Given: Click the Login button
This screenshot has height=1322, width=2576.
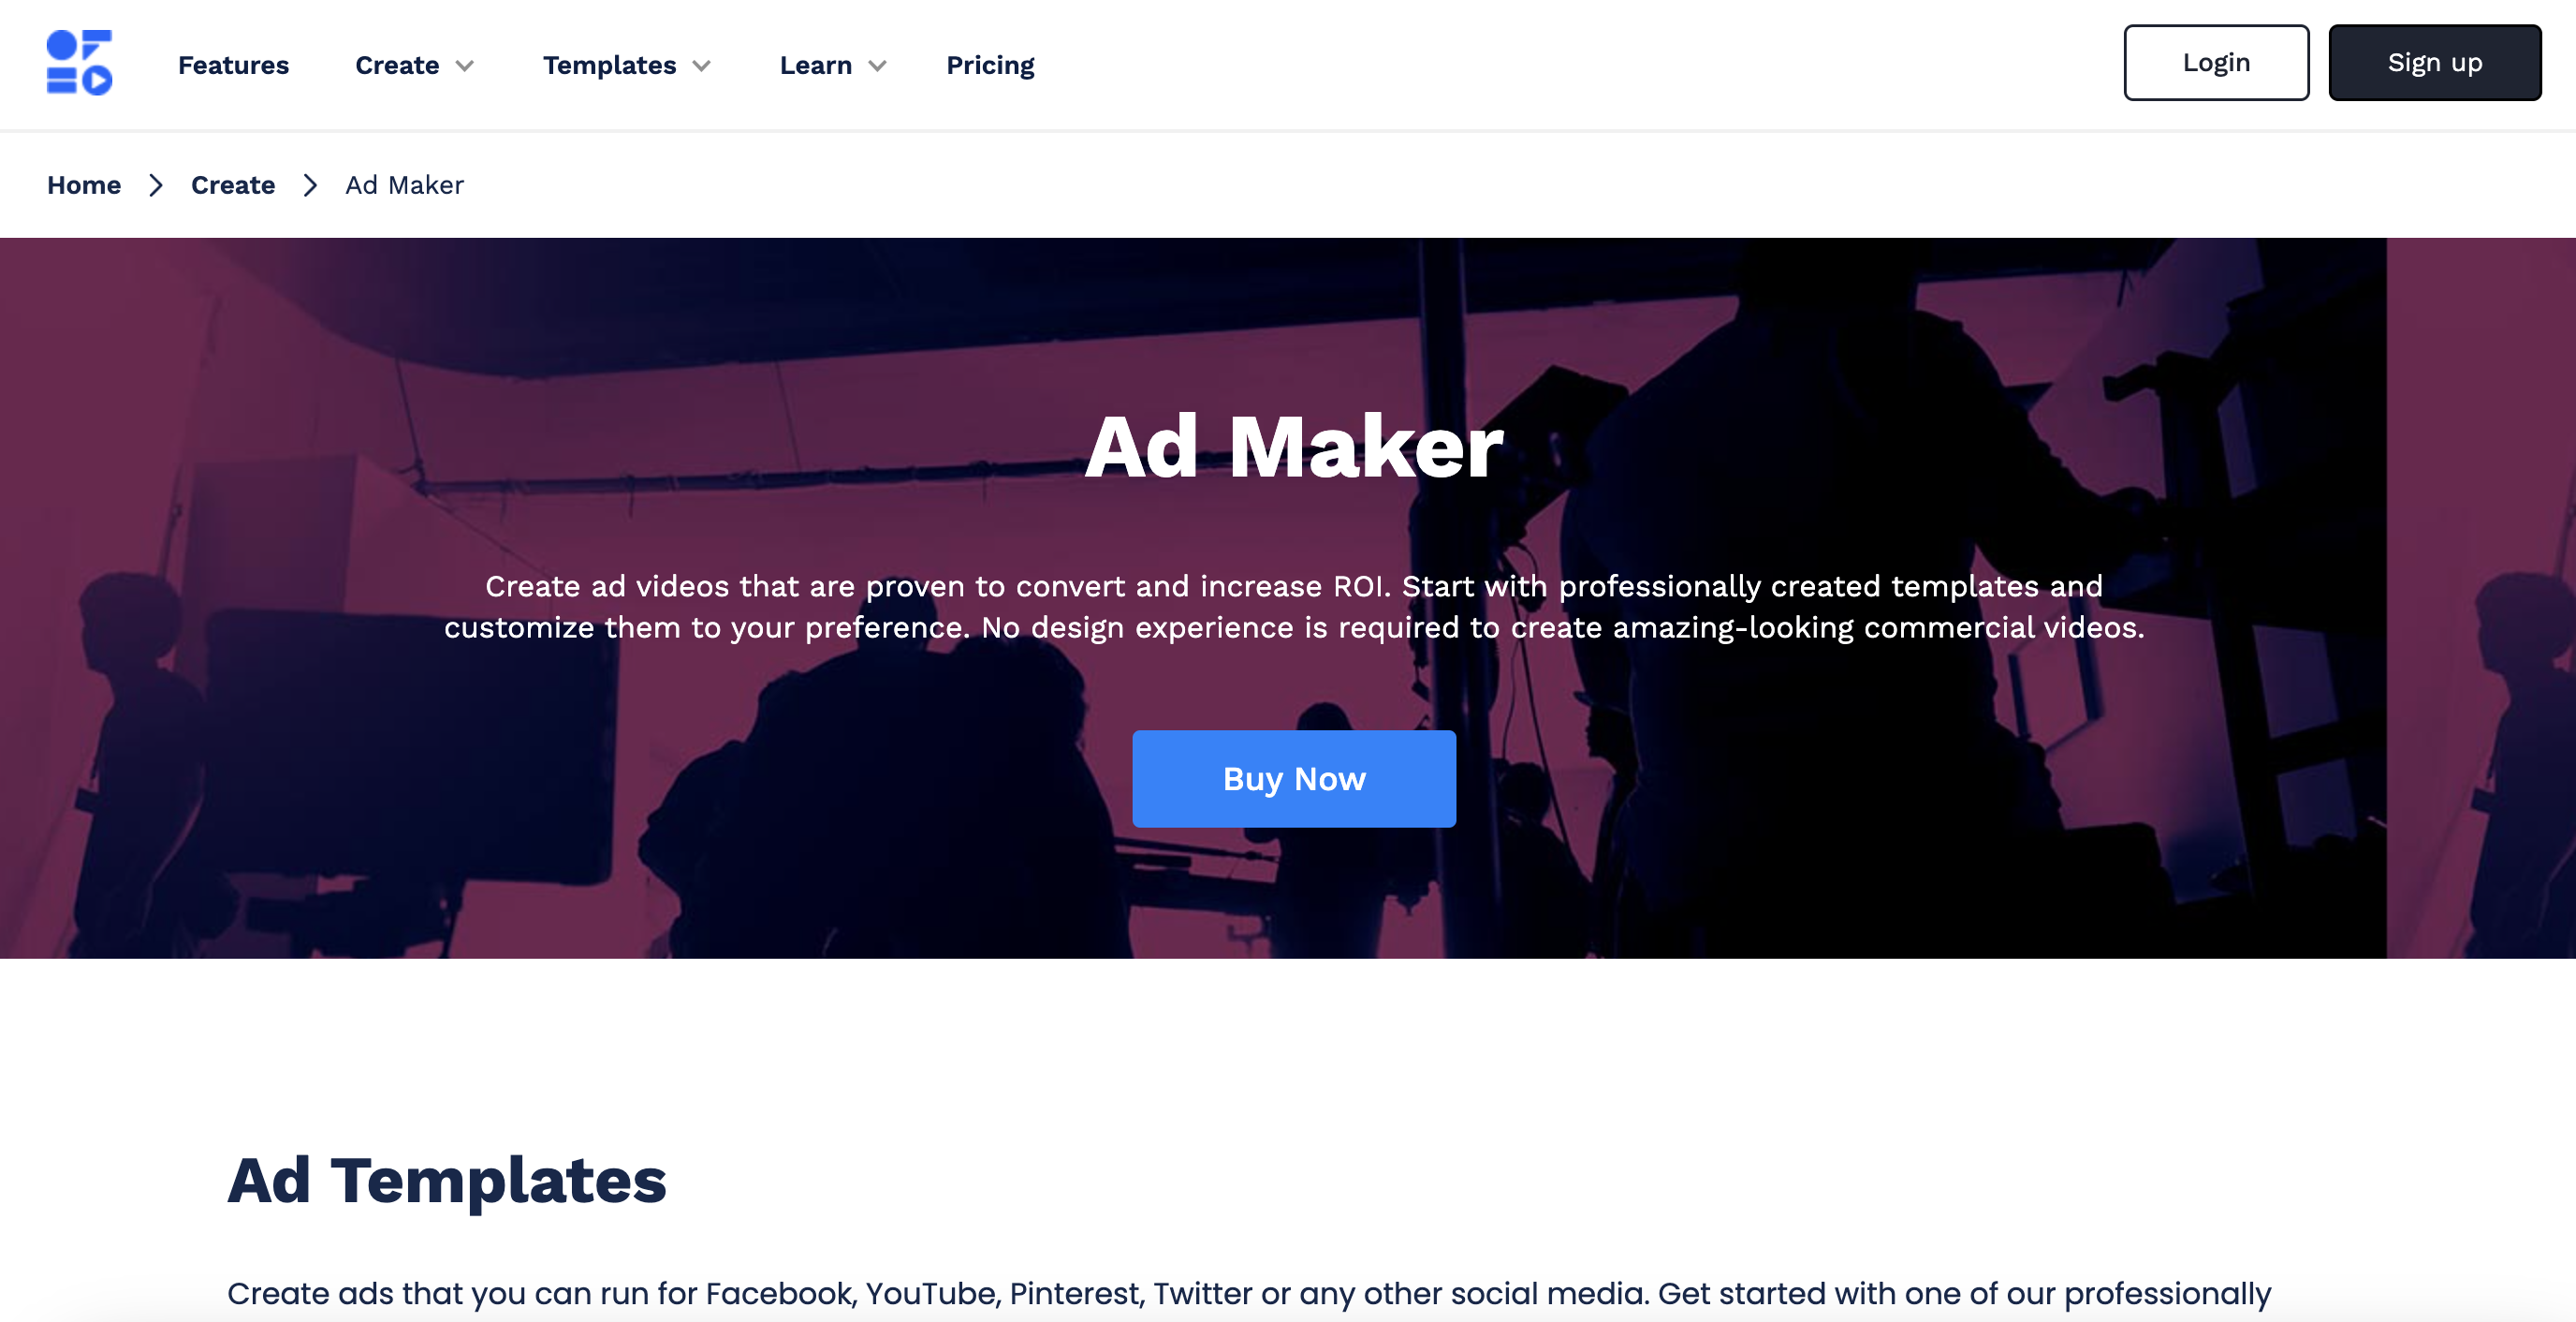Looking at the screenshot, I should 2216,63.
